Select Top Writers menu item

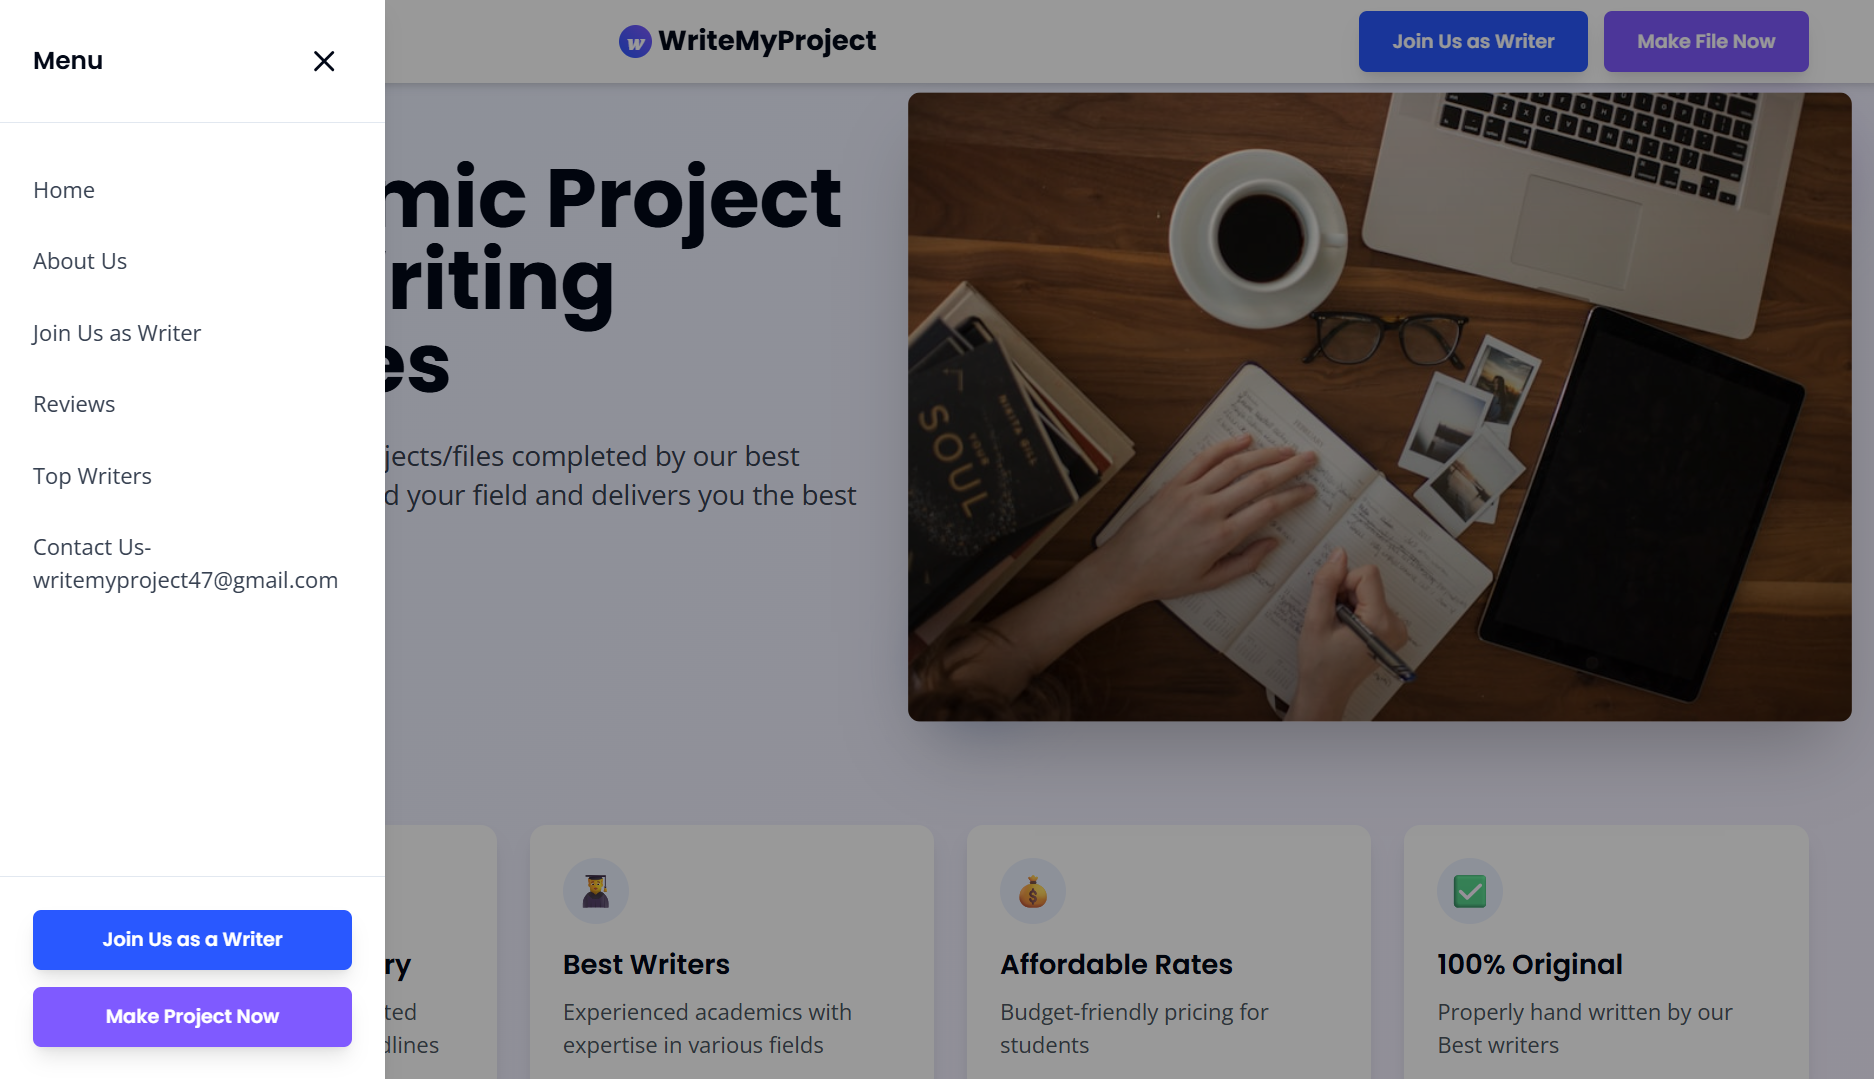coord(92,476)
